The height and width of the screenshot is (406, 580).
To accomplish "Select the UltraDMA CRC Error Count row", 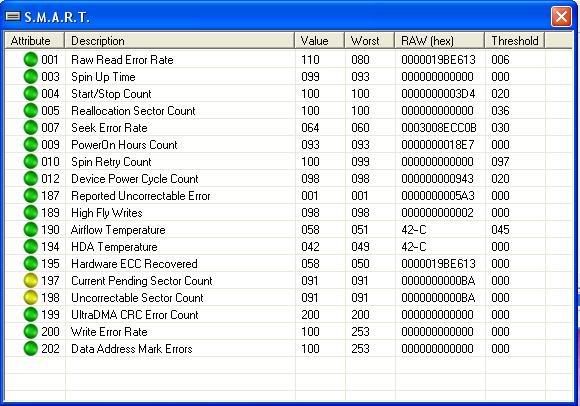I will pyautogui.click(x=289, y=315).
